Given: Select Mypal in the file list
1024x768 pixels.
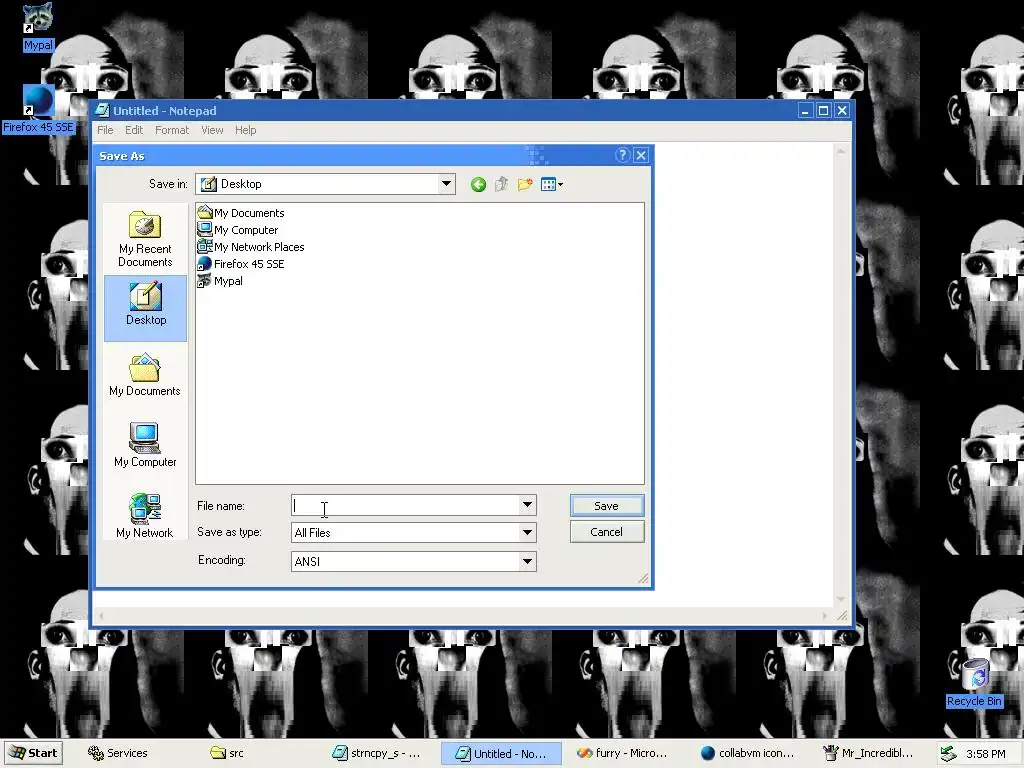Looking at the screenshot, I should pyautogui.click(x=220, y=281).
